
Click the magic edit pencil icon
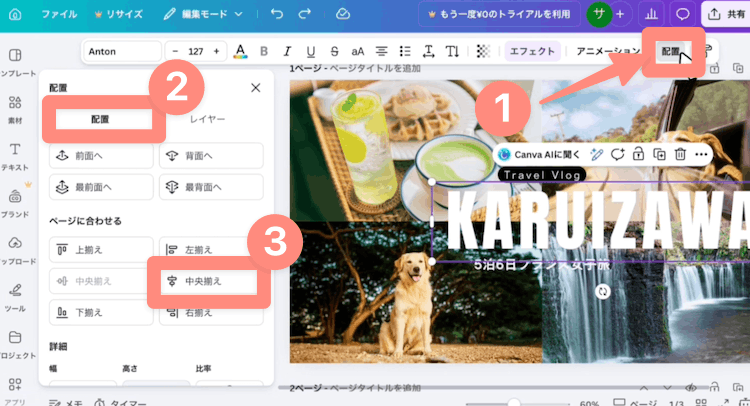tap(596, 154)
